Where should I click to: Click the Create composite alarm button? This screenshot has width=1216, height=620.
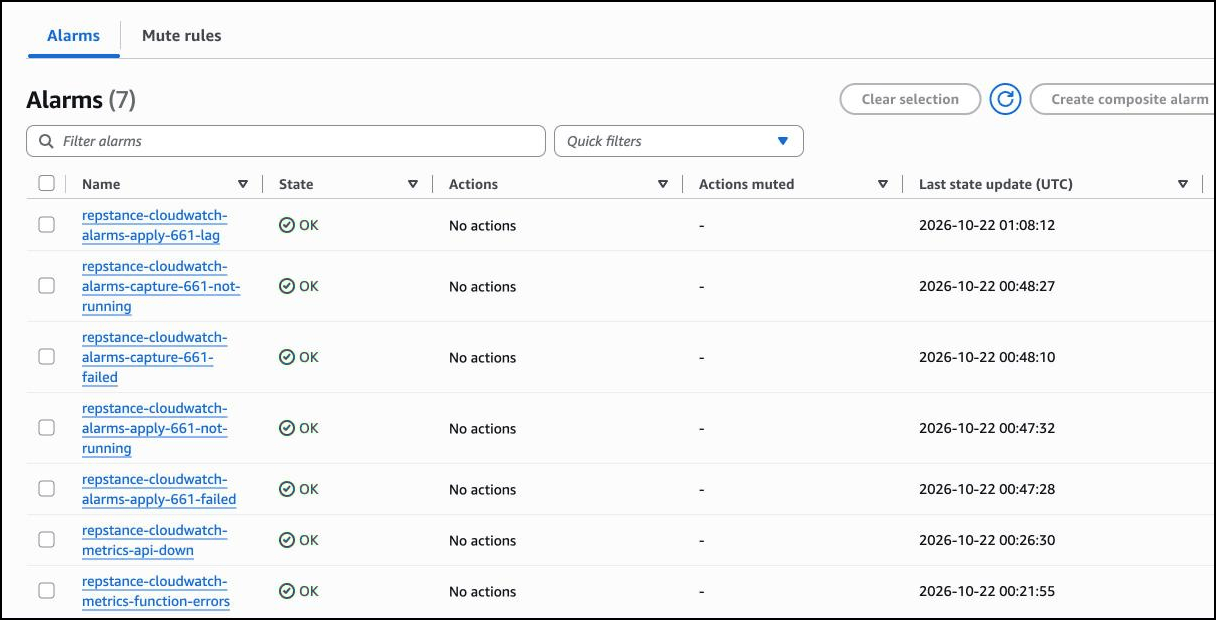(1123, 99)
